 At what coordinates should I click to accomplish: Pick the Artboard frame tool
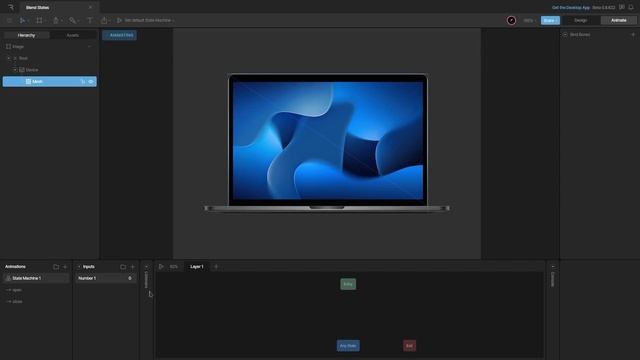coord(39,20)
